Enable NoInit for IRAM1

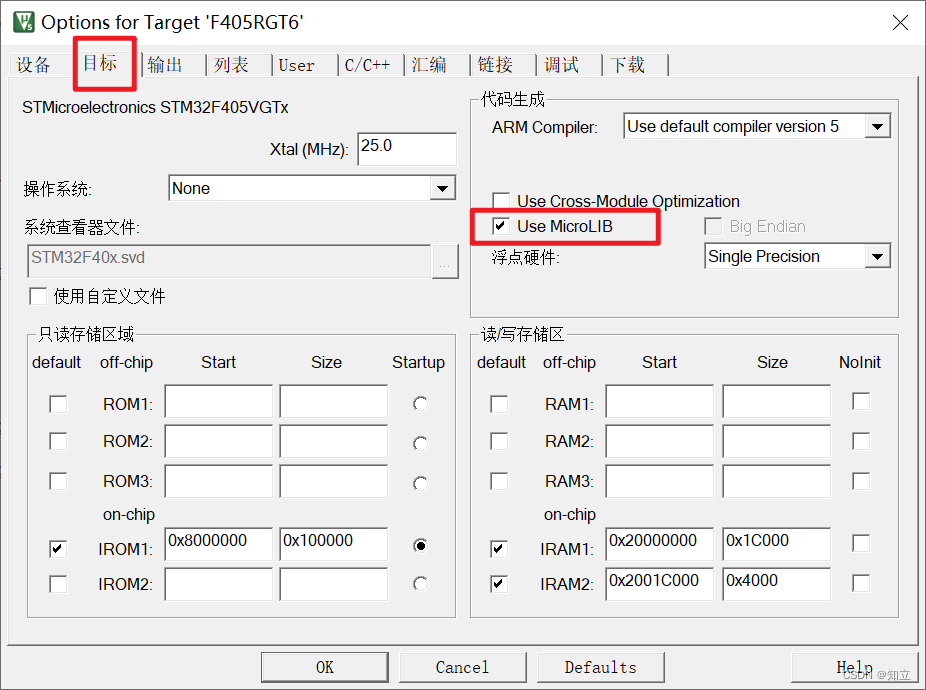[861, 543]
